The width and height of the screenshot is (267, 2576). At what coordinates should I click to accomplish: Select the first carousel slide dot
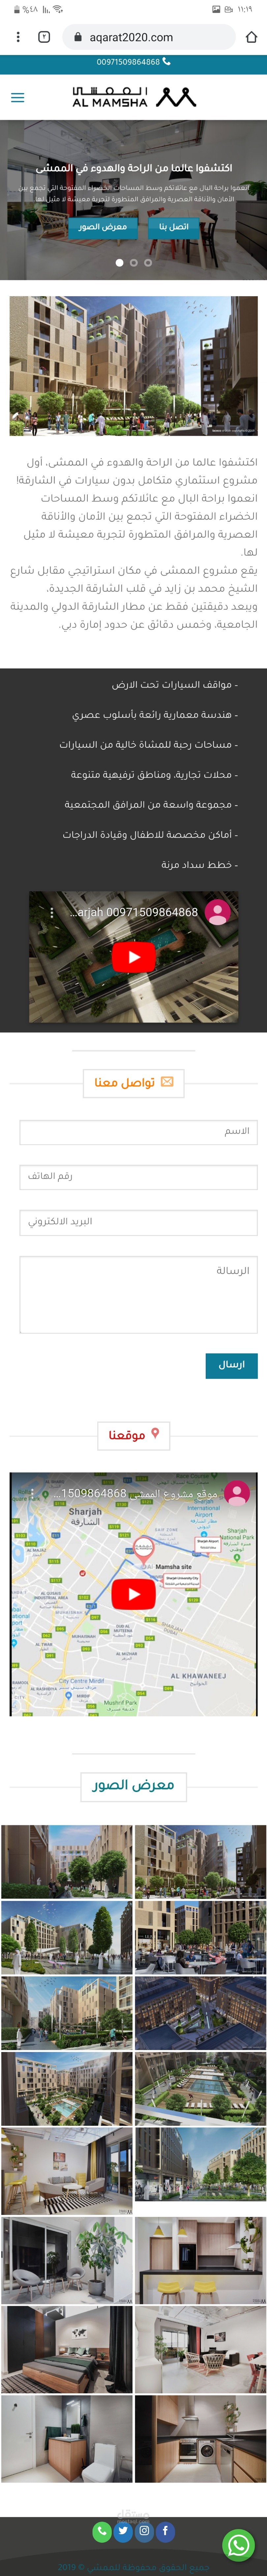click(119, 263)
